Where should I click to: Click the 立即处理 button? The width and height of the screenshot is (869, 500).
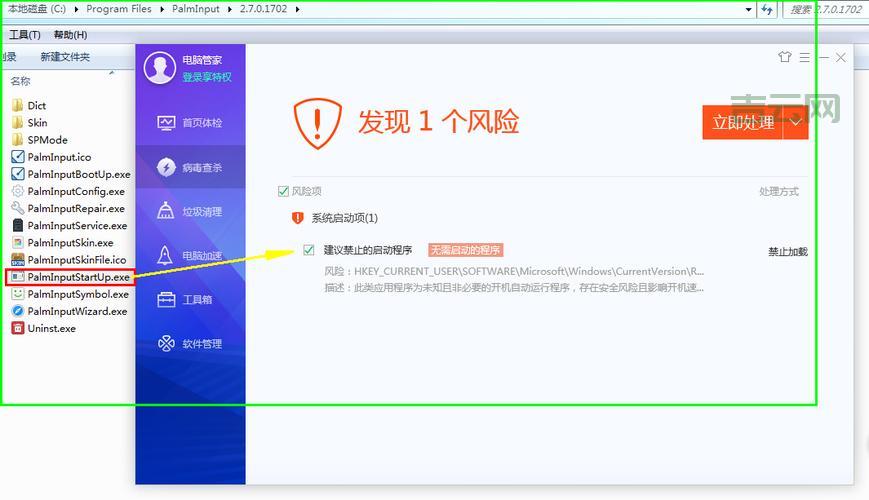(x=743, y=122)
